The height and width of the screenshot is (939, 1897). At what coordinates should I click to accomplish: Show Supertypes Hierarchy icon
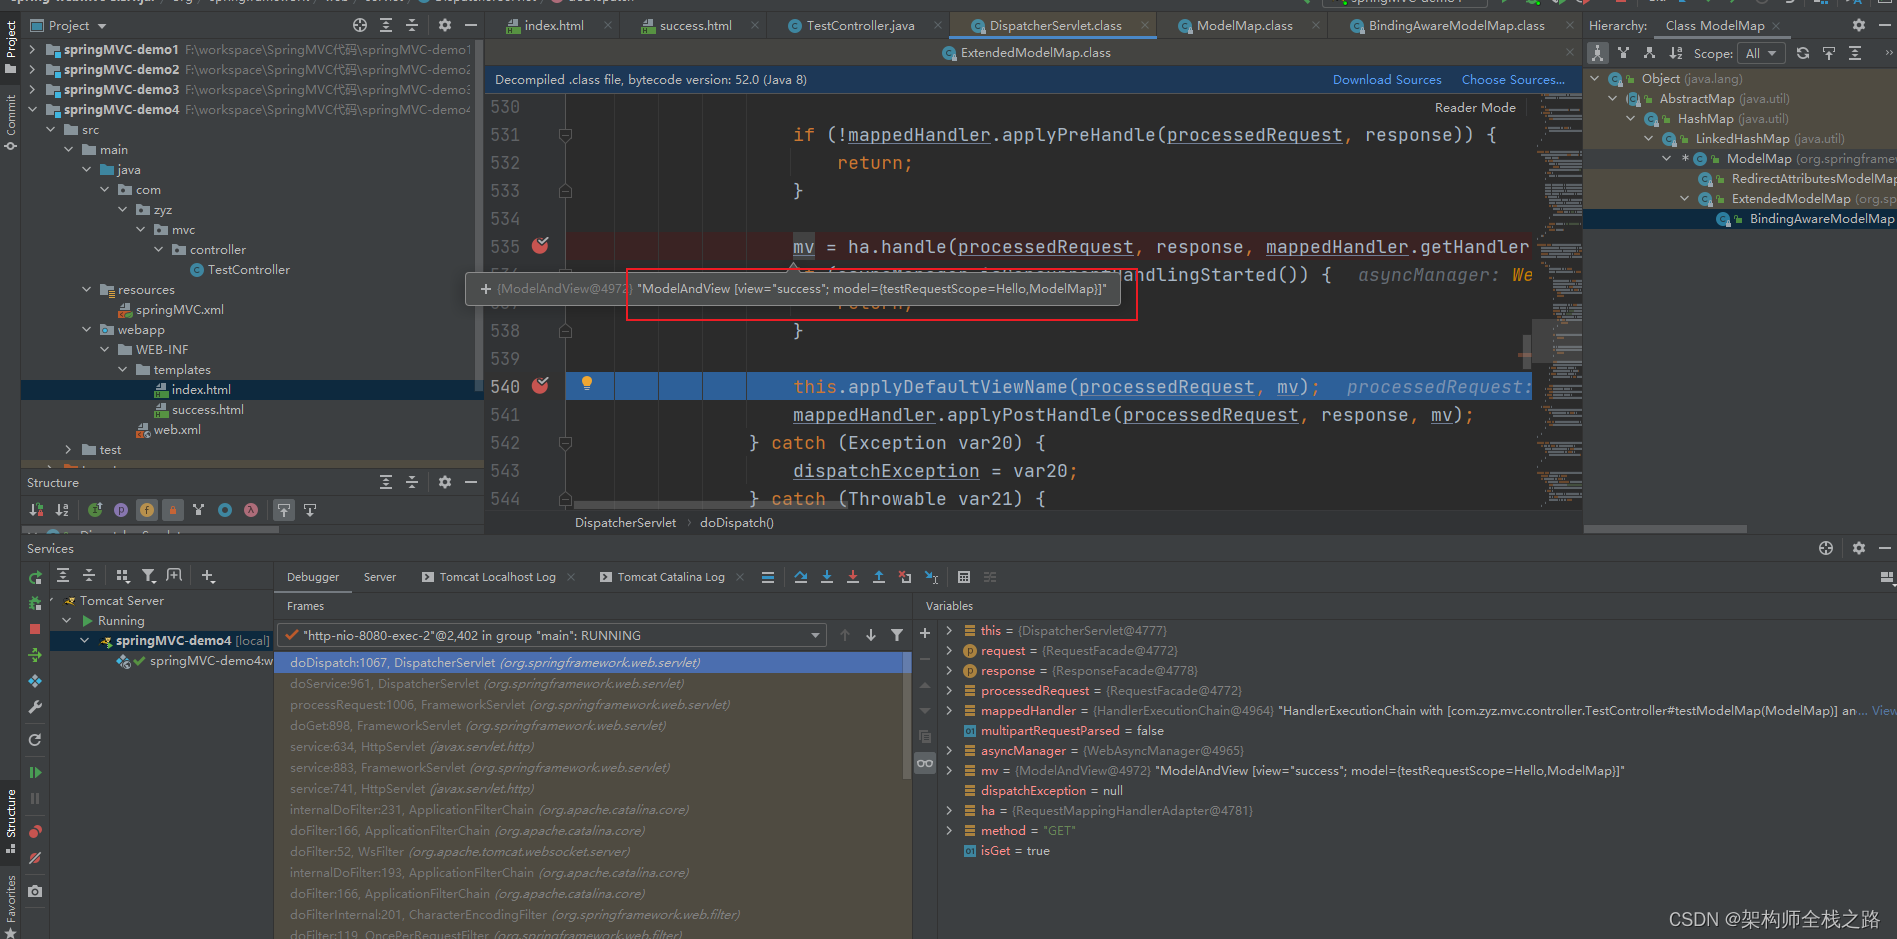point(1623,53)
